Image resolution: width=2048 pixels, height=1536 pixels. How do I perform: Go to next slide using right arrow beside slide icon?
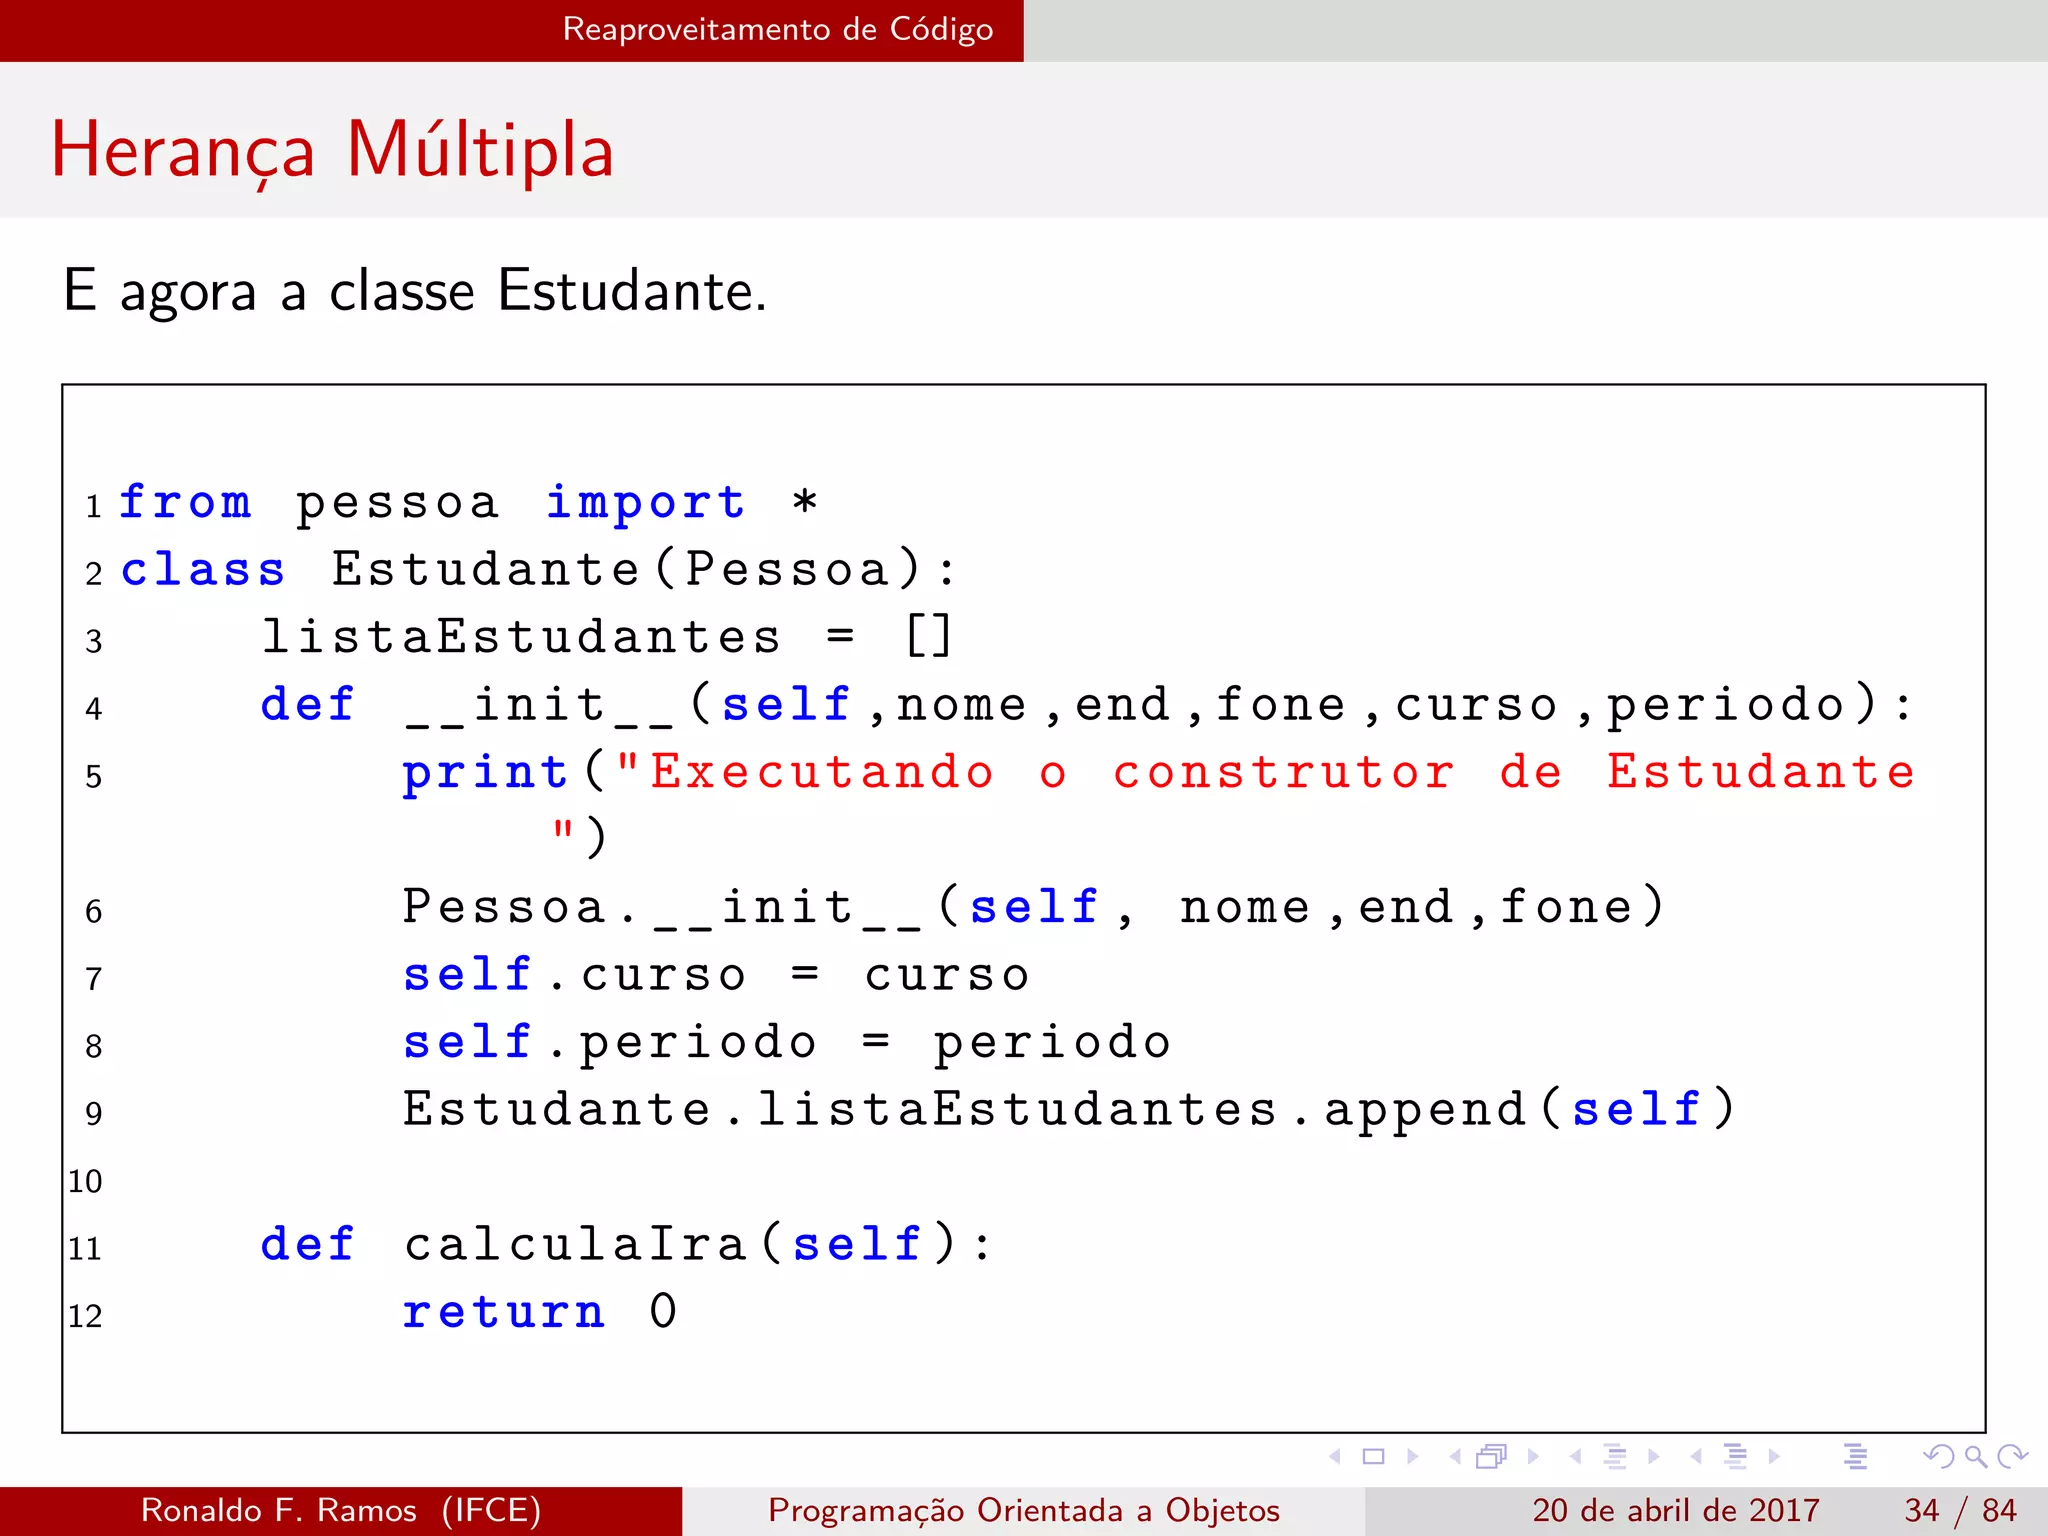pyautogui.click(x=1413, y=1456)
